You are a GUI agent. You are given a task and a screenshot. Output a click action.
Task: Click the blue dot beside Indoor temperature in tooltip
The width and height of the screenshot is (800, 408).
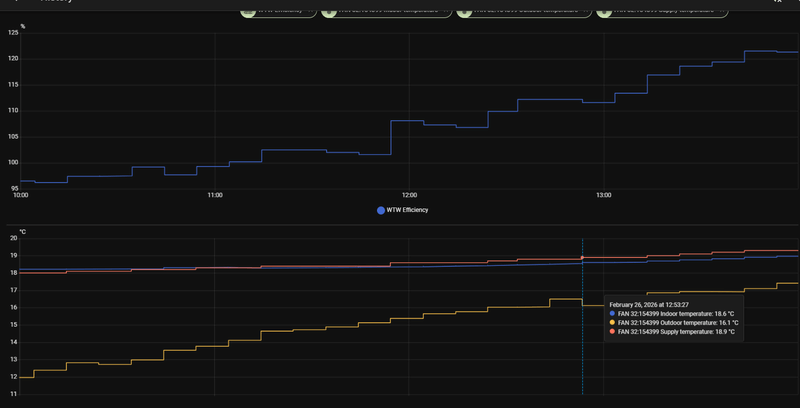point(612,314)
